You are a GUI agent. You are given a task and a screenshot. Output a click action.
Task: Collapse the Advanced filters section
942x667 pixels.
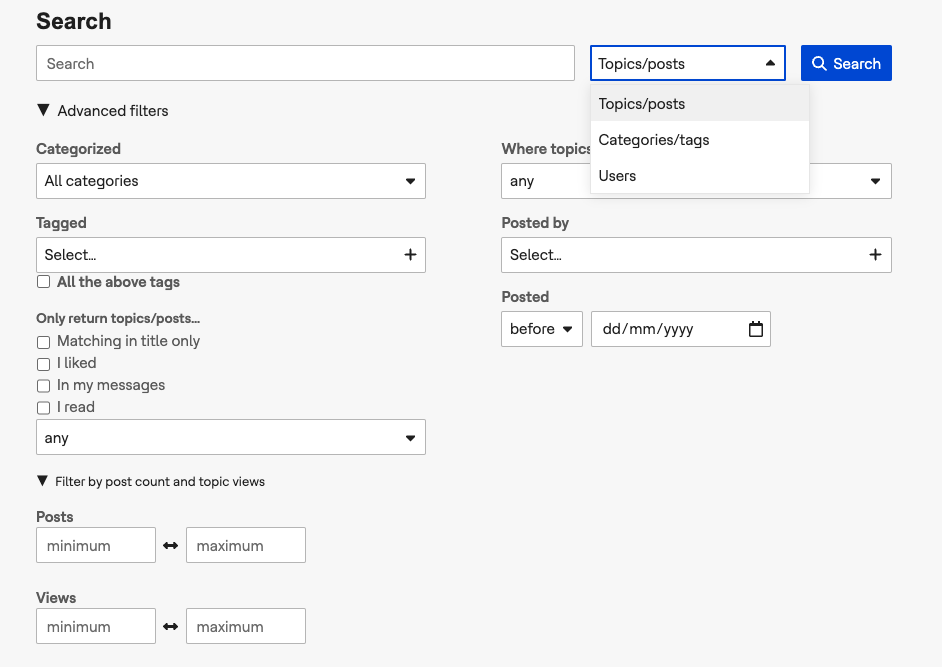[102, 111]
